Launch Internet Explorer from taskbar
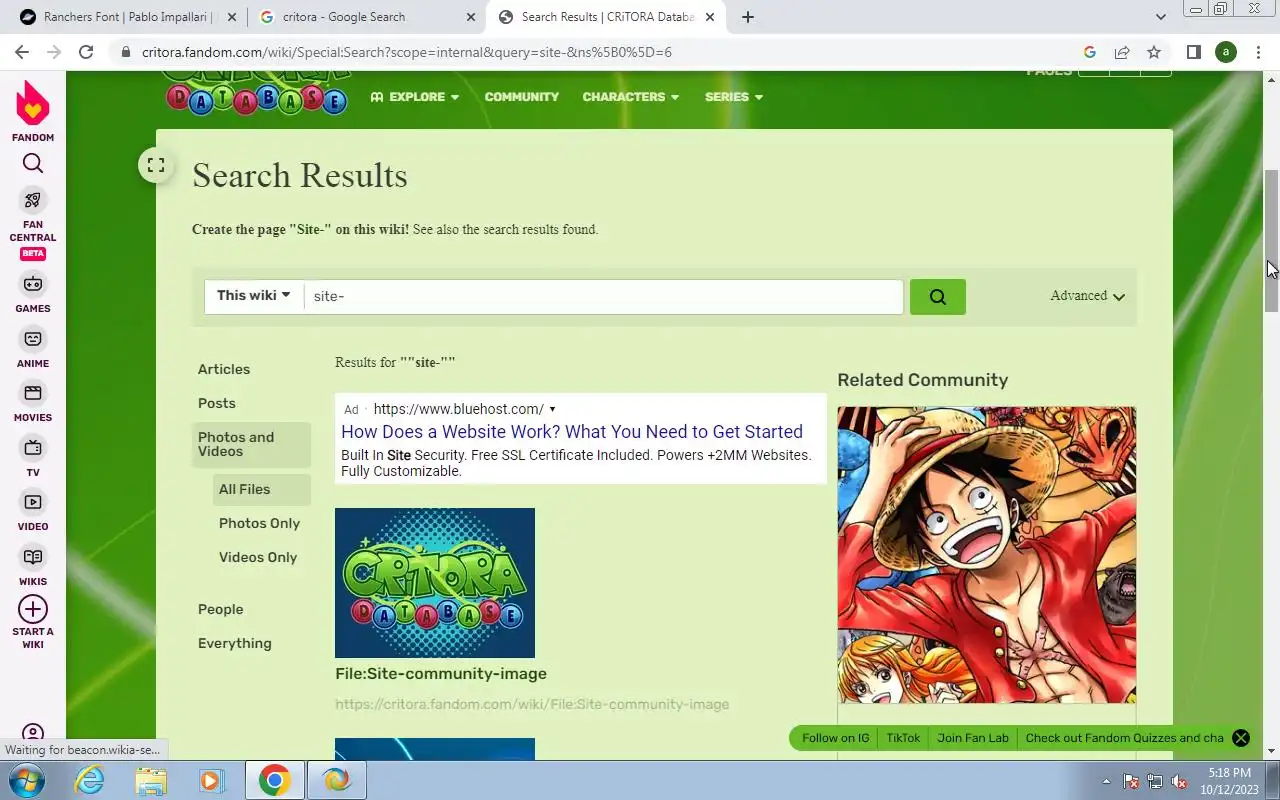The height and width of the screenshot is (800, 1280). [90, 780]
